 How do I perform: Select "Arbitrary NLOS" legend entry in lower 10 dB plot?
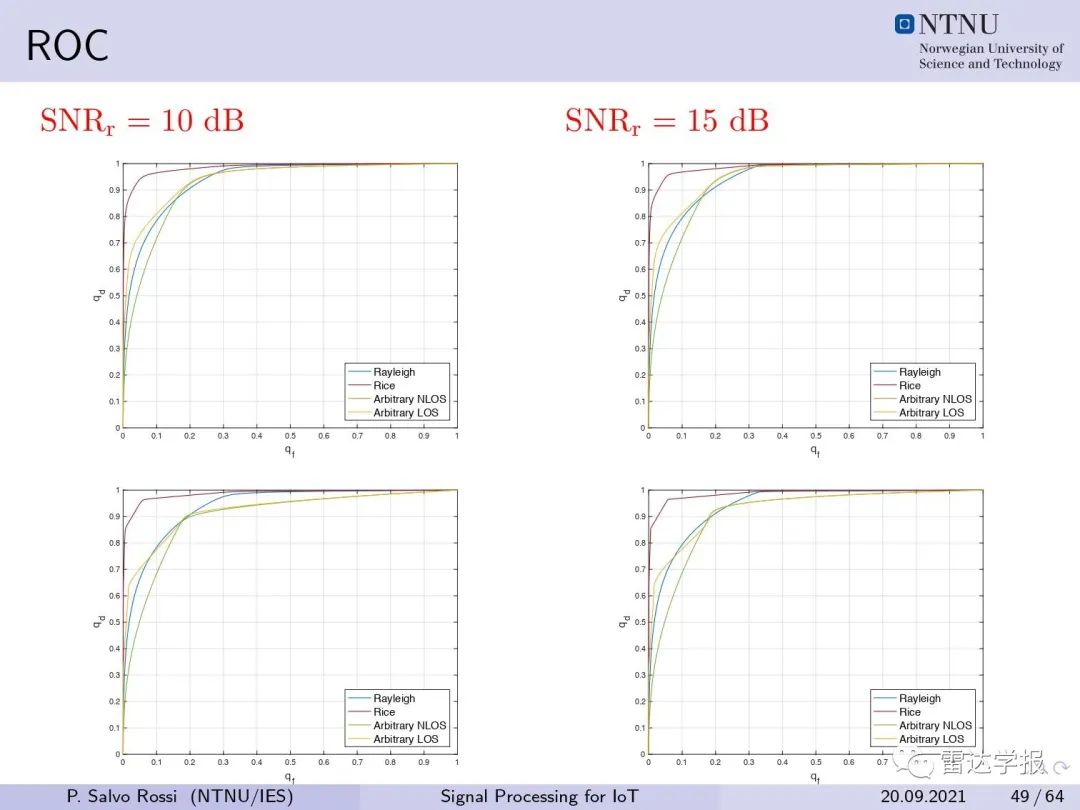(409, 725)
